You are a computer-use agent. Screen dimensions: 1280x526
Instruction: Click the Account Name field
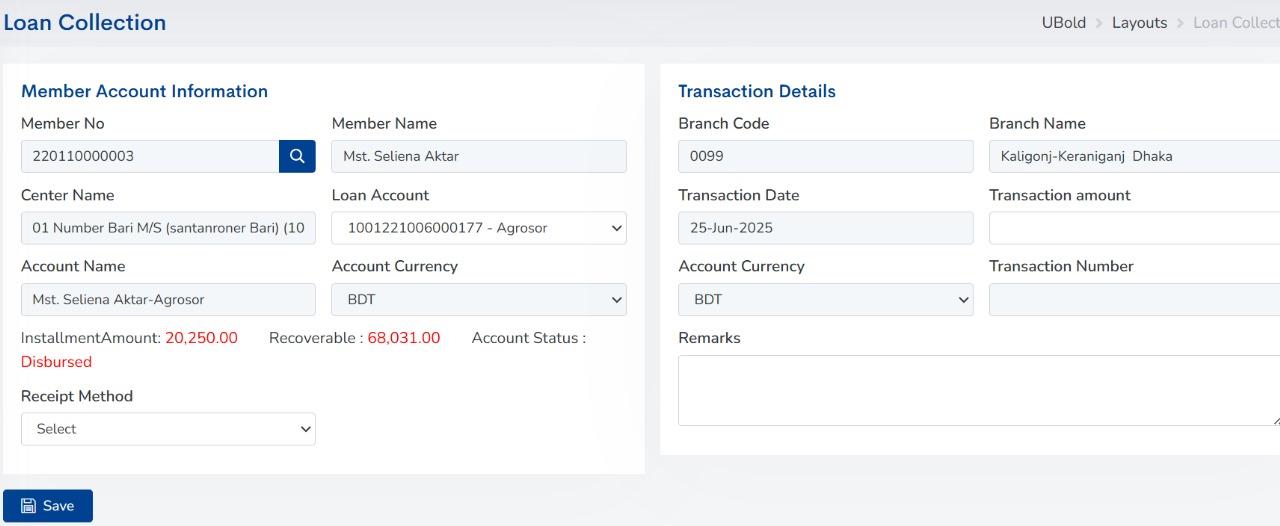coord(168,299)
